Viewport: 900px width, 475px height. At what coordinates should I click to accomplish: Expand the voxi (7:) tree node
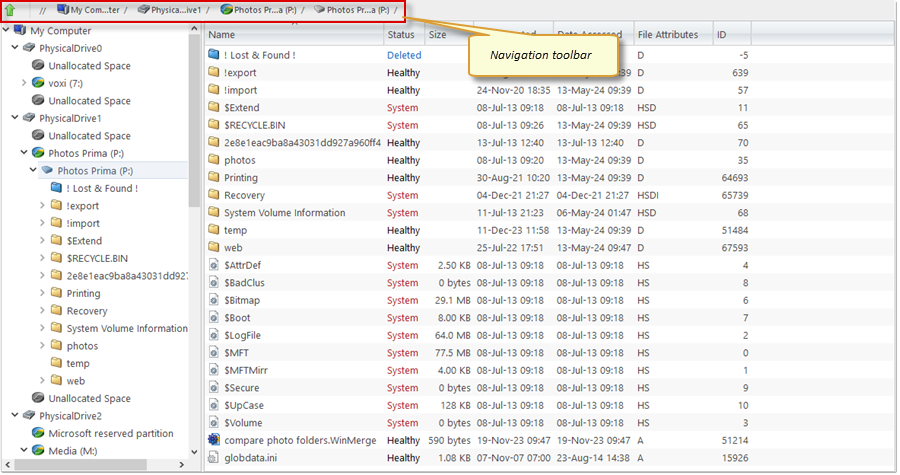tap(24, 83)
